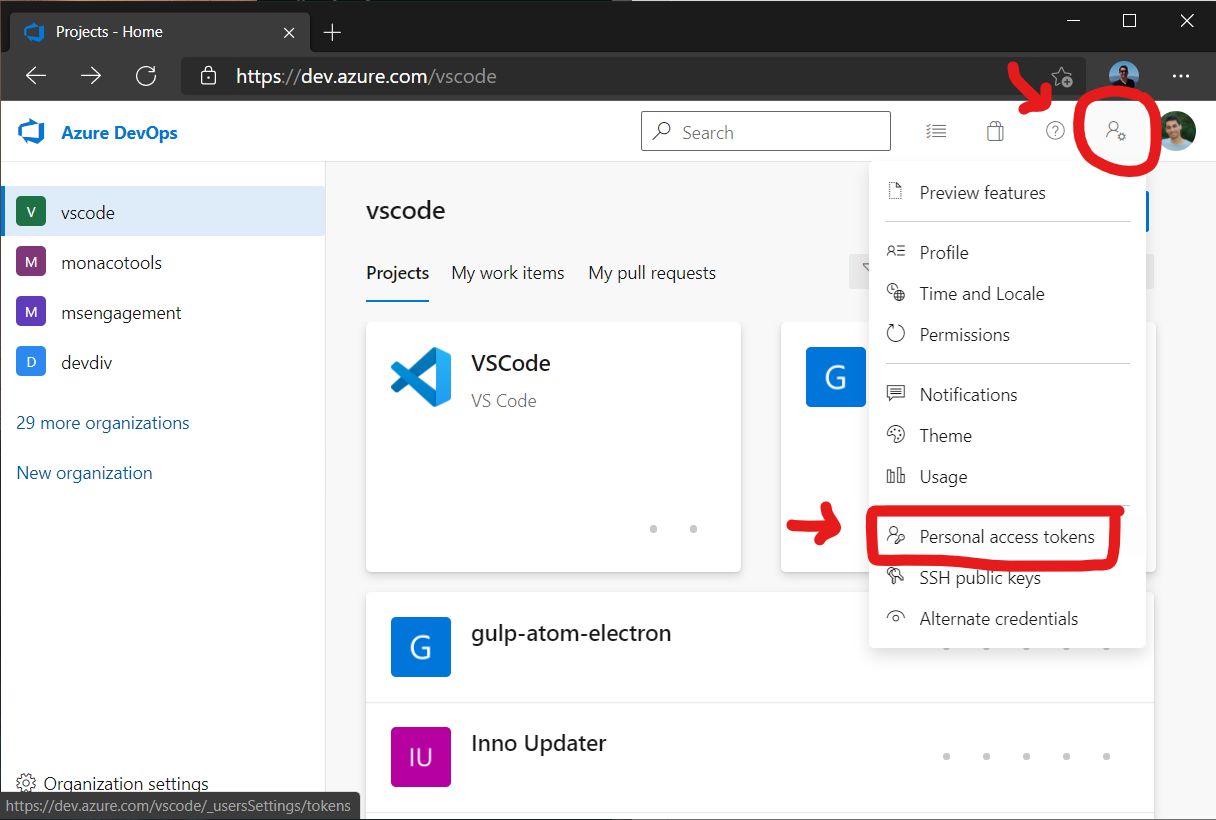This screenshot has height=820, width=1216.
Task: Click the user settings icon in header
Action: pos(1115,131)
